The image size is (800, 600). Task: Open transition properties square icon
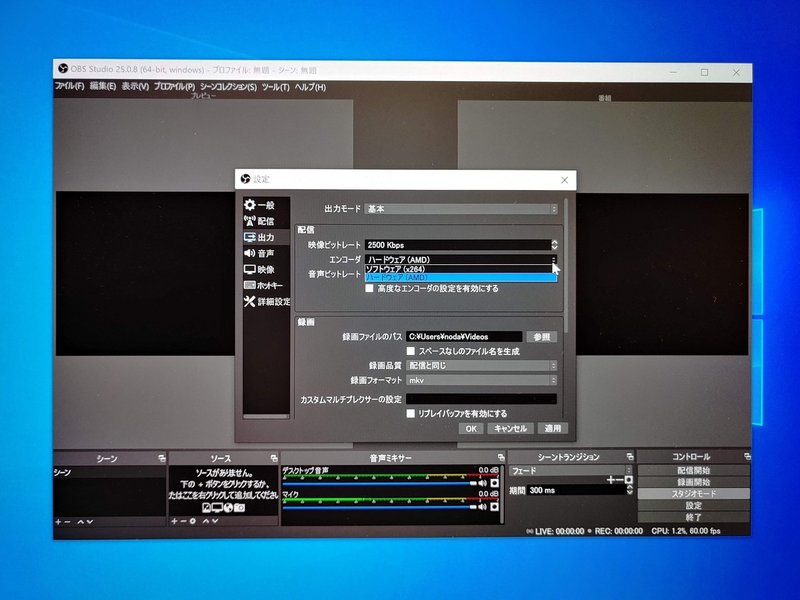coord(629,480)
